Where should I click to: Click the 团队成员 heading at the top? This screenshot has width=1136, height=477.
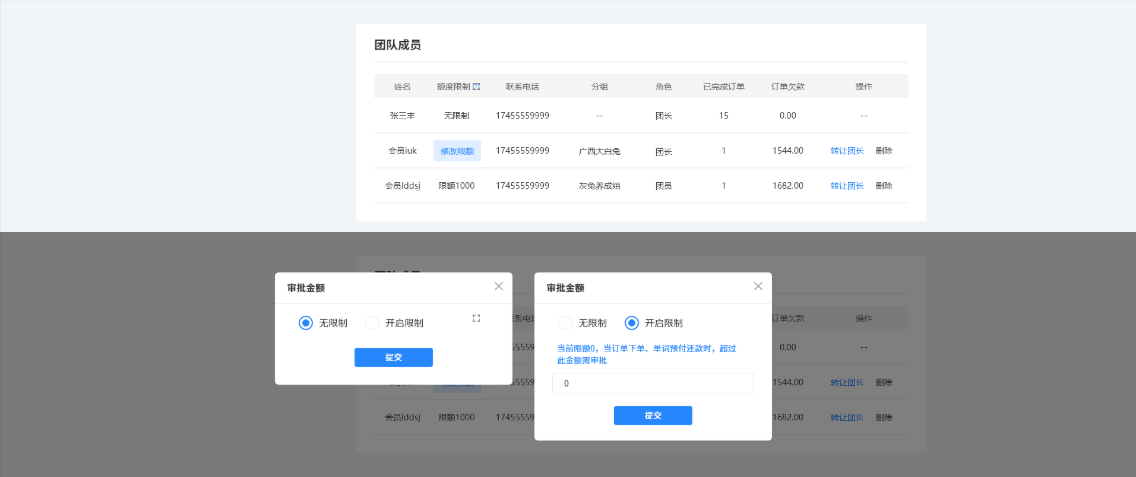click(x=397, y=45)
